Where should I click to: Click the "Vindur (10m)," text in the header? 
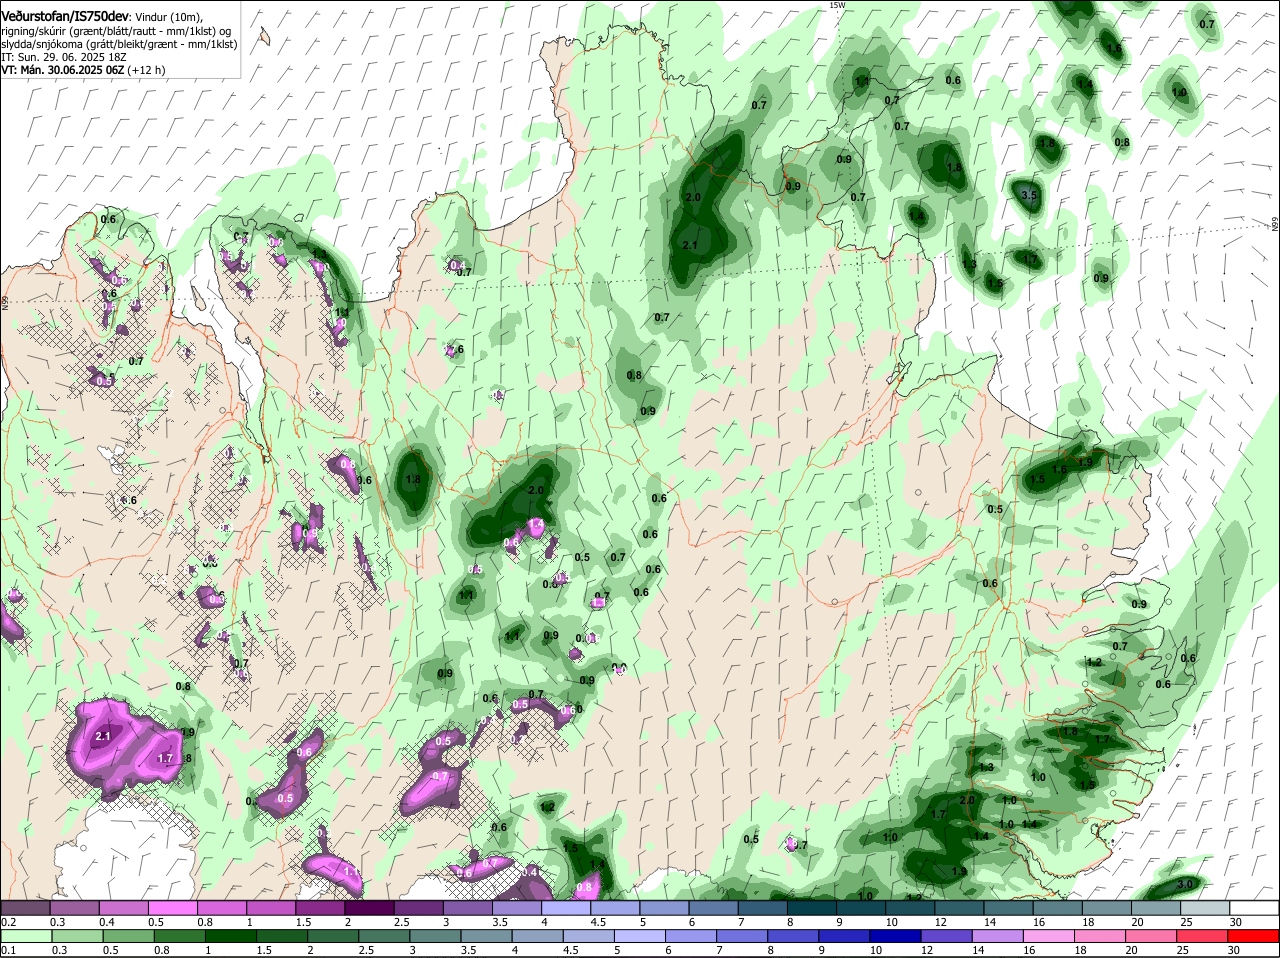click(x=168, y=18)
